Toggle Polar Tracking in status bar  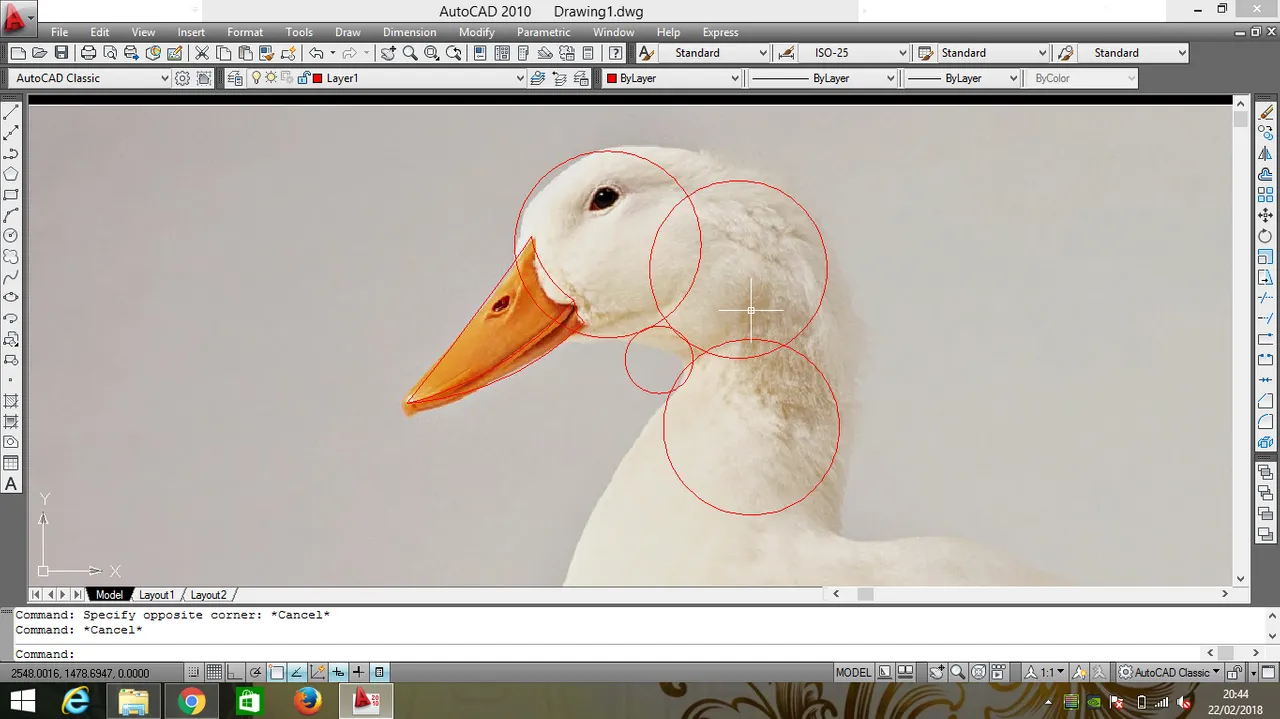point(255,673)
